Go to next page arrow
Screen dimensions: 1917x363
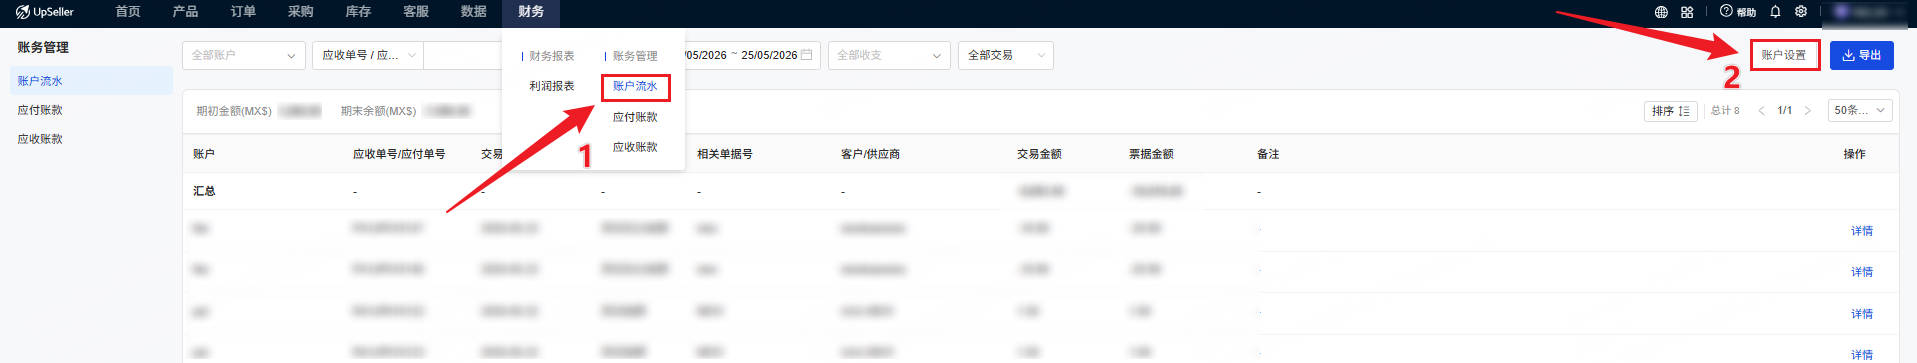point(1807,111)
